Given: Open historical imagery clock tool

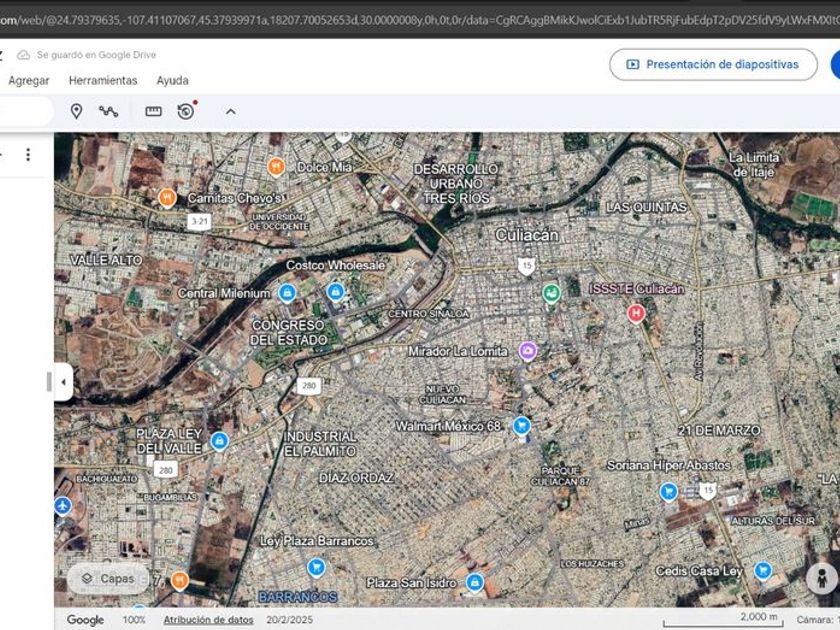Looking at the screenshot, I should [x=186, y=111].
